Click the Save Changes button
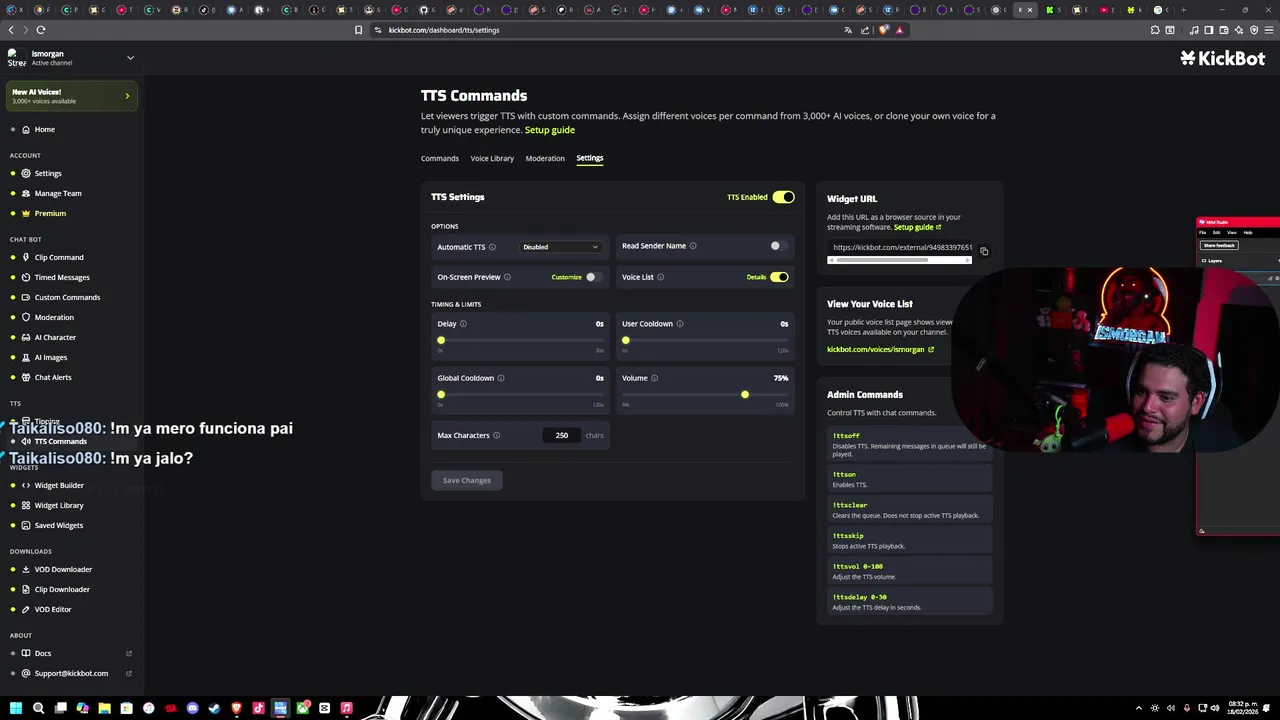The height and width of the screenshot is (720, 1280). point(467,480)
